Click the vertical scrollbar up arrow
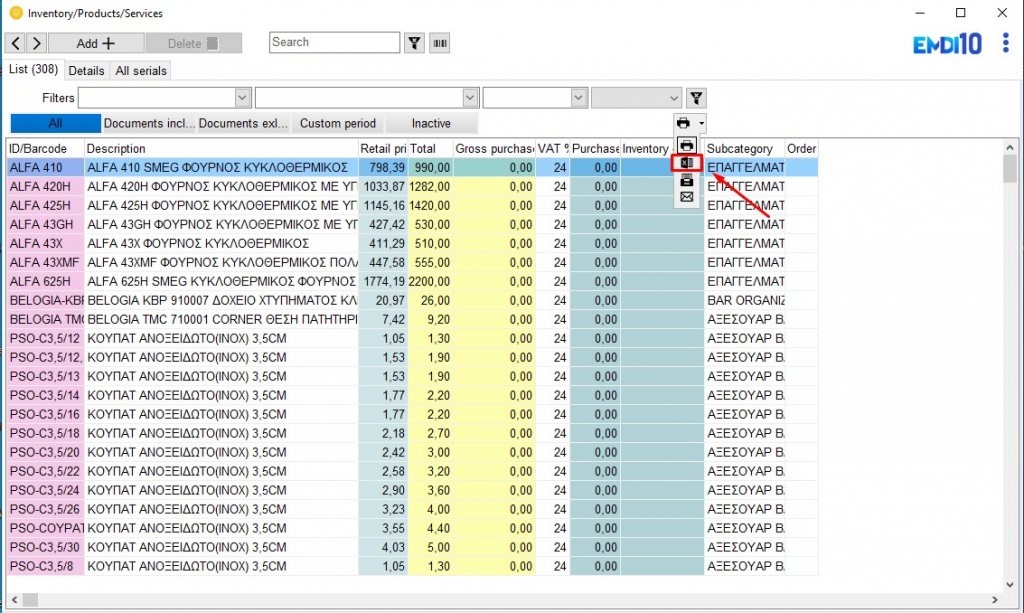The image size is (1024, 613). pos(1010,148)
